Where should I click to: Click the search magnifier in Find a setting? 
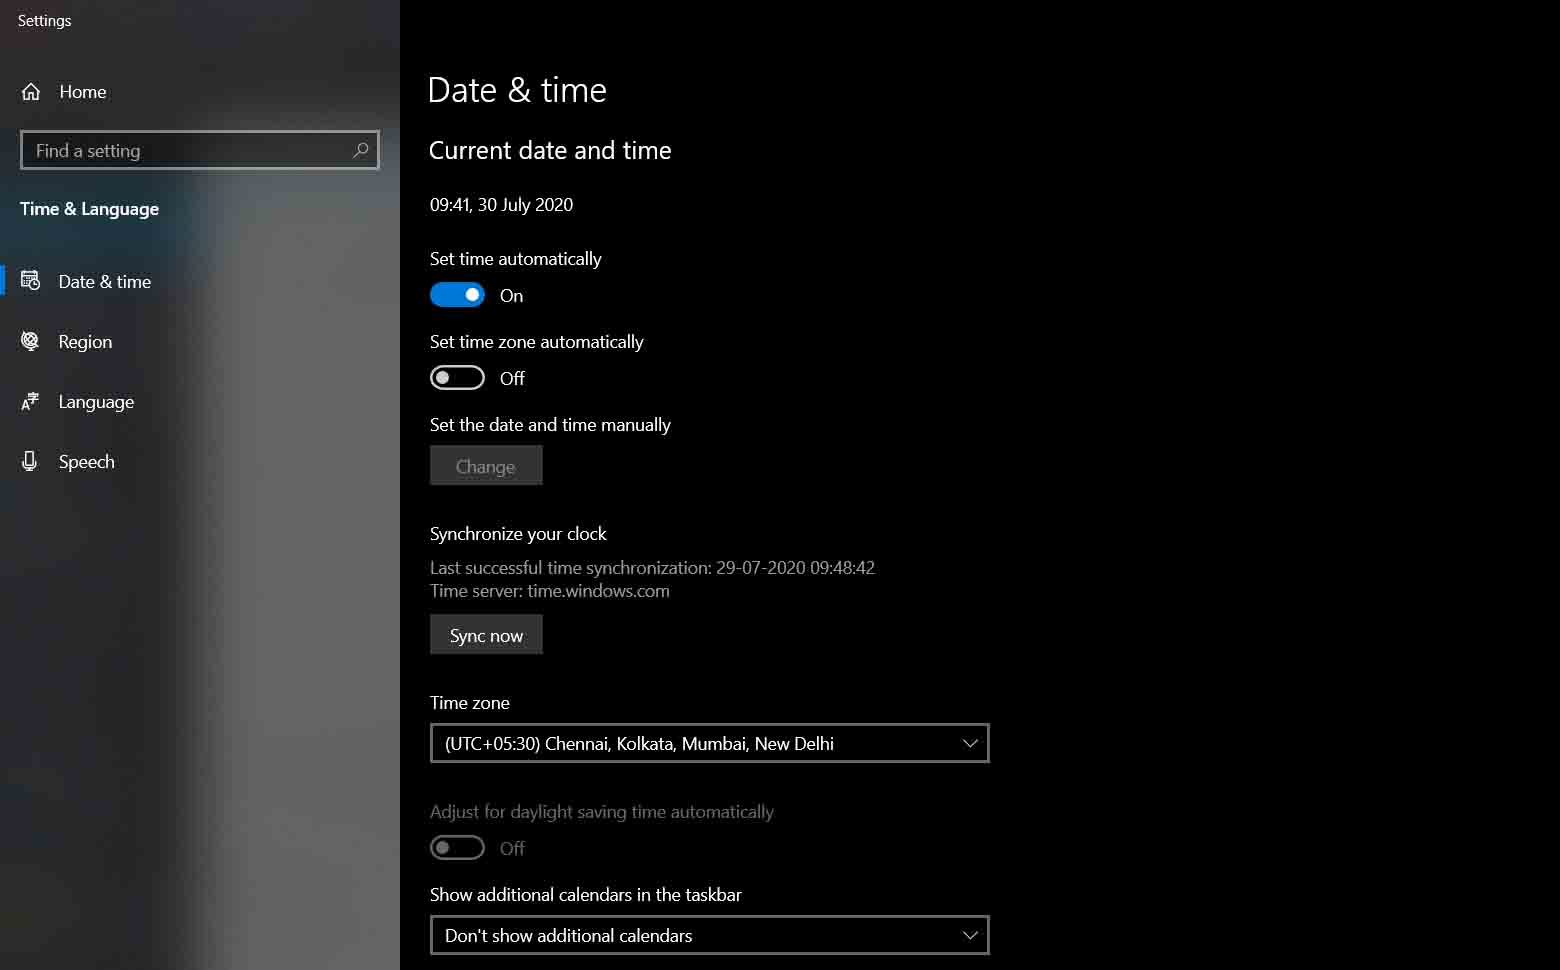(x=360, y=150)
